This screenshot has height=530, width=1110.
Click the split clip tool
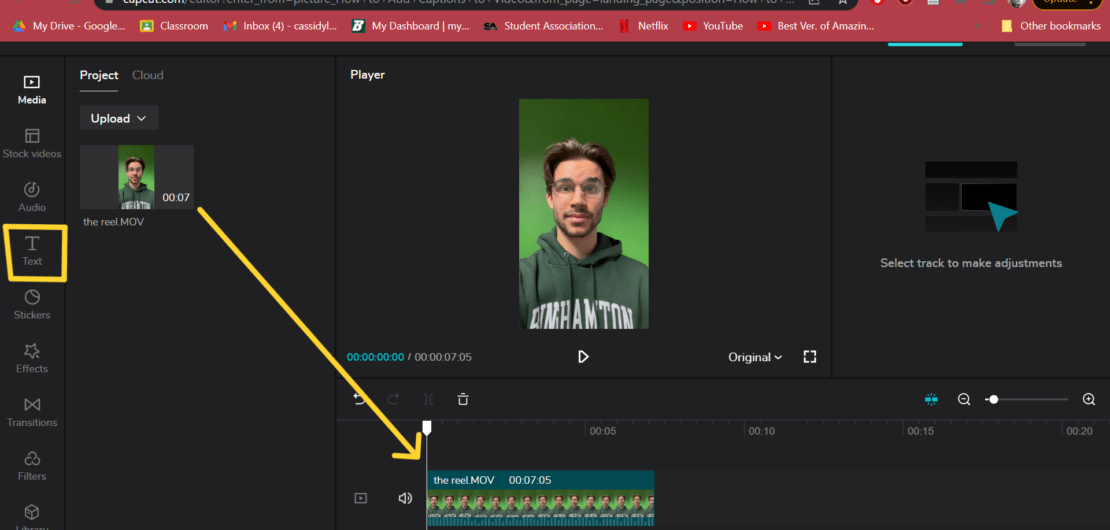point(428,399)
